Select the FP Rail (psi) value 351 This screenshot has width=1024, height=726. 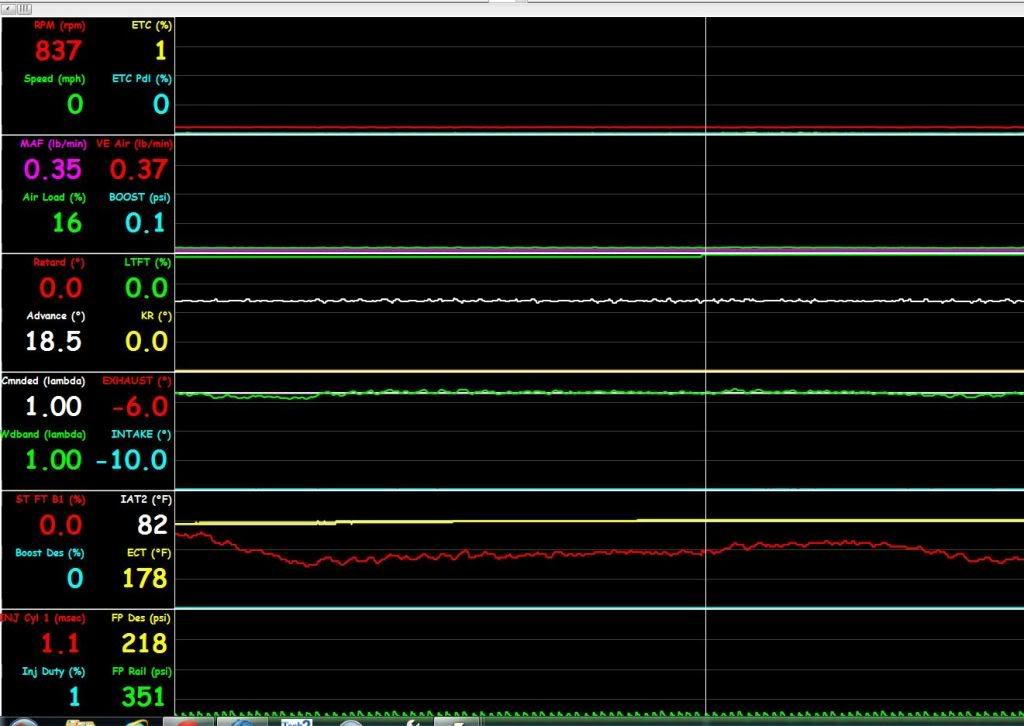click(143, 696)
